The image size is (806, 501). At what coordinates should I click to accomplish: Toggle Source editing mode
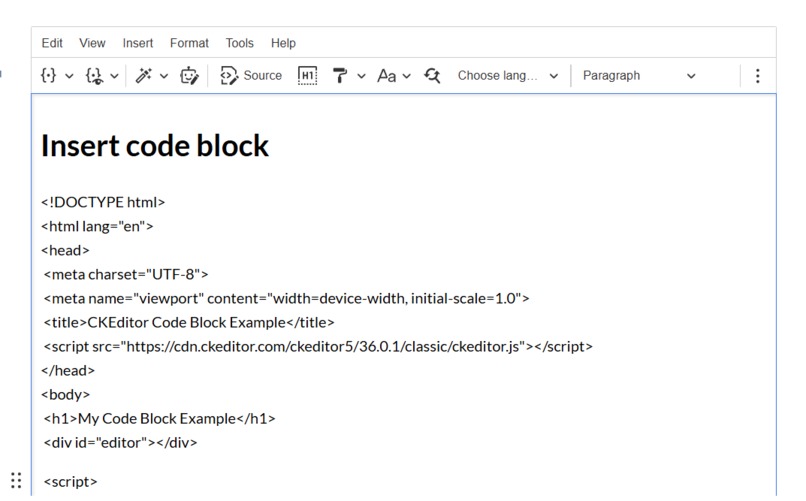tap(251, 76)
